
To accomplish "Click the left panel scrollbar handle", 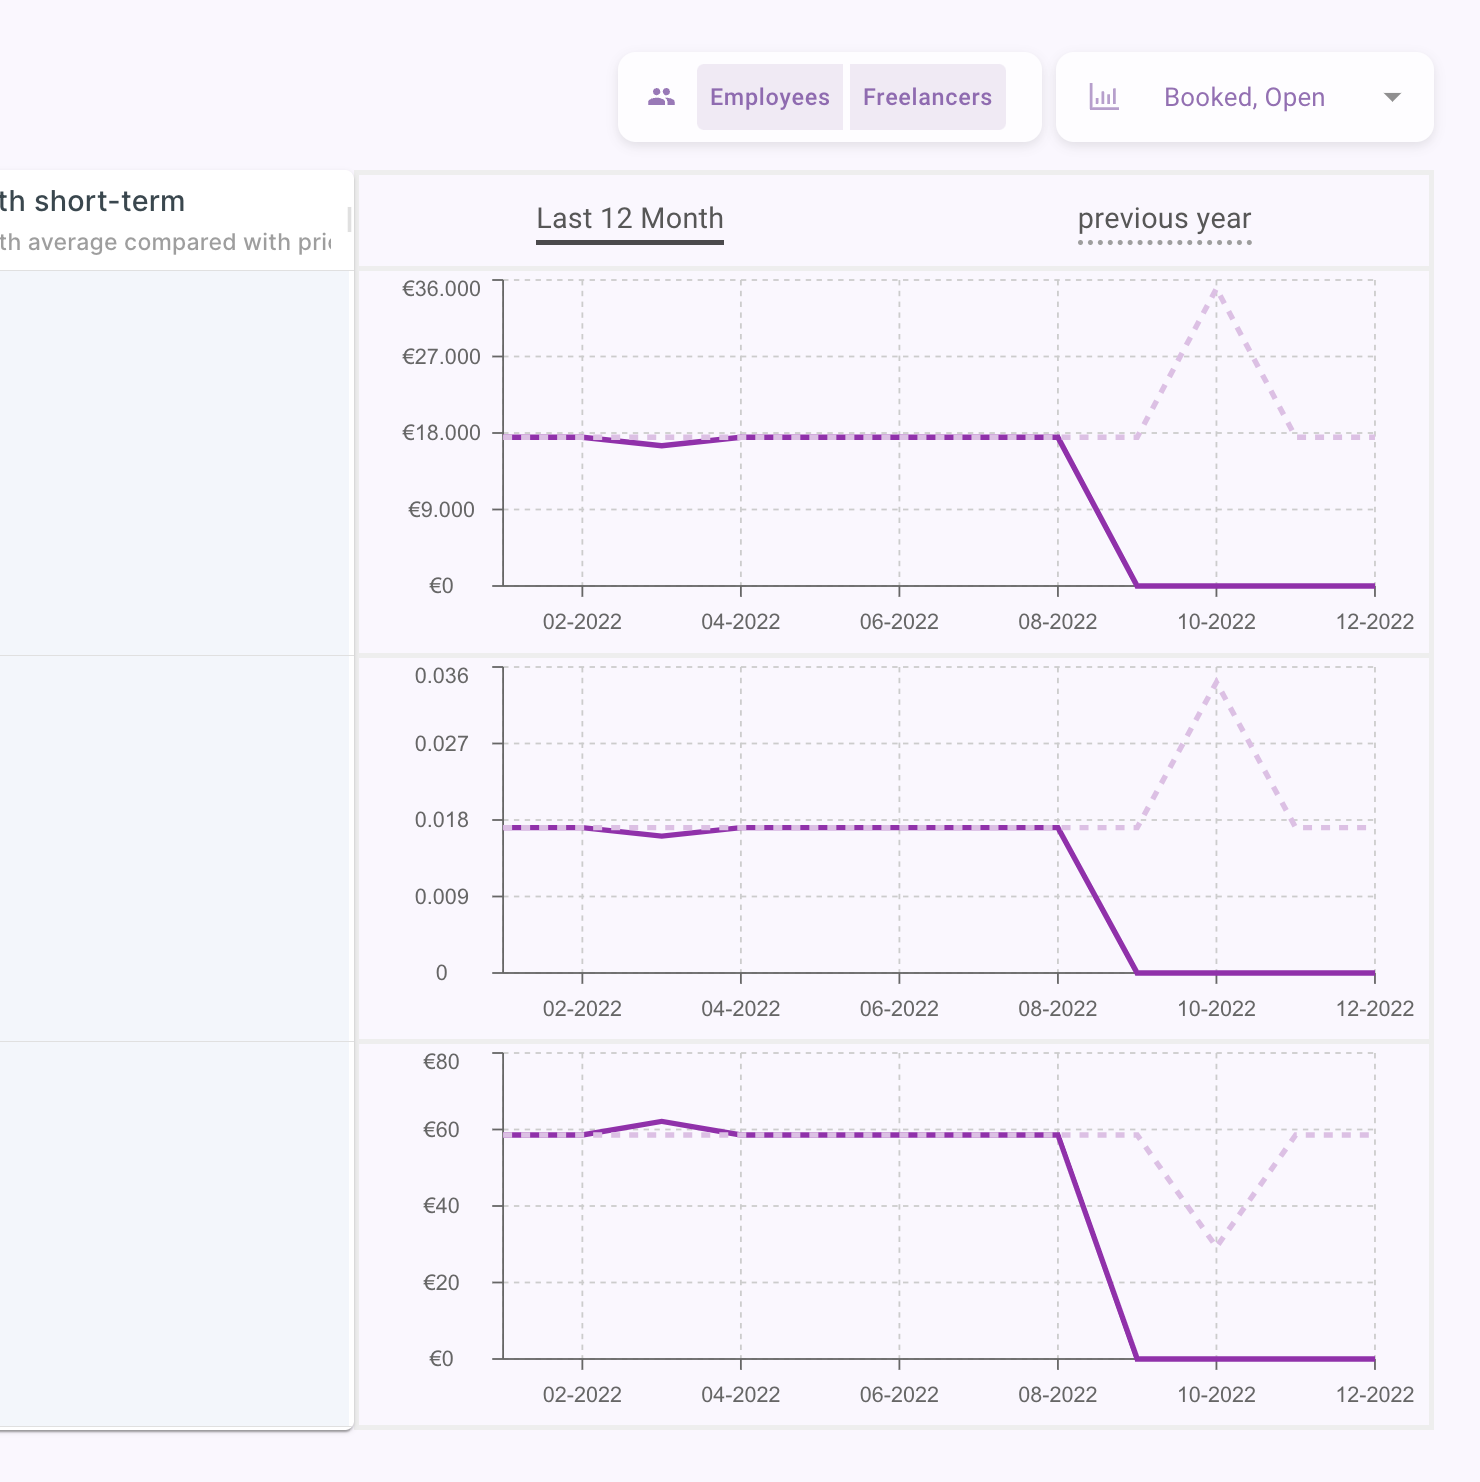I will [349, 219].
